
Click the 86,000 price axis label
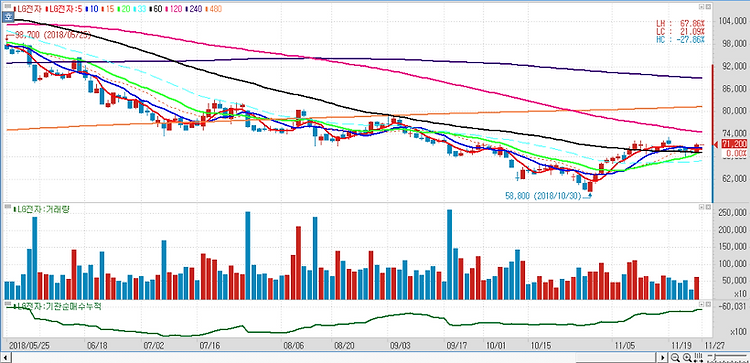click(735, 88)
